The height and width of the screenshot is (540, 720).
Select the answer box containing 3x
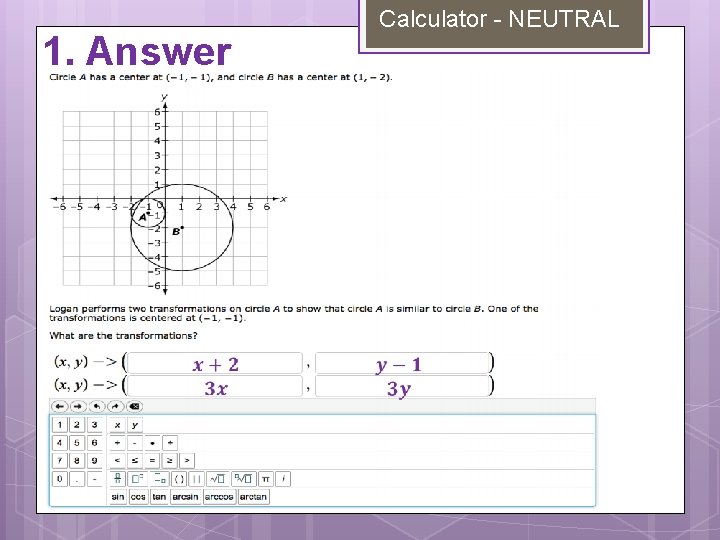click(x=215, y=386)
